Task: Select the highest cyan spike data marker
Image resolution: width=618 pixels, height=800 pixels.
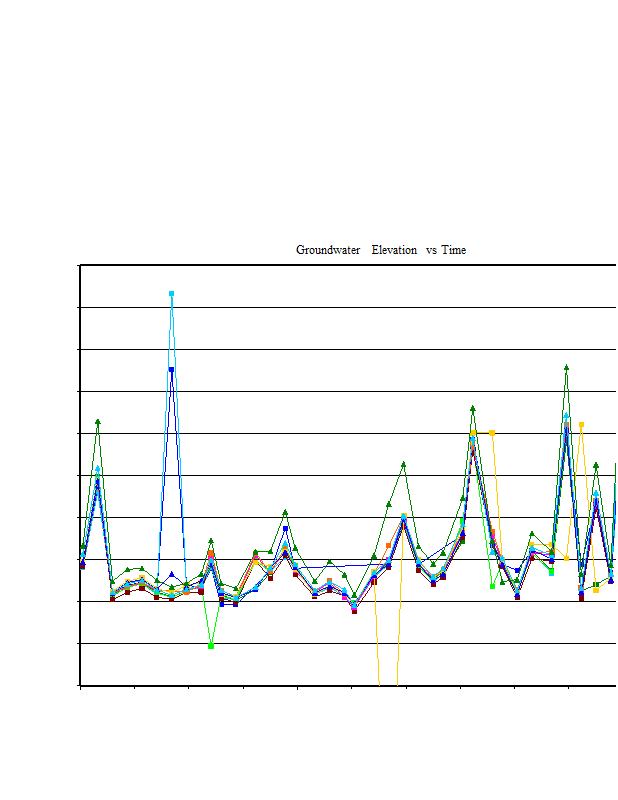Action: point(172,294)
